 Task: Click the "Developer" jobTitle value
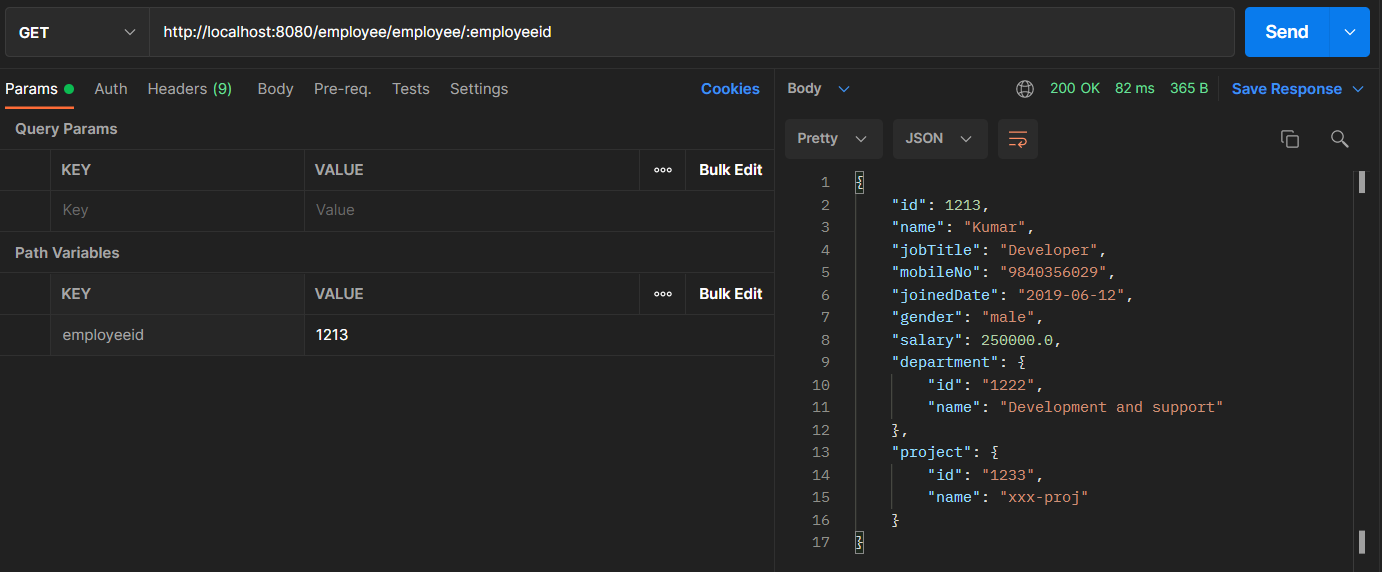pos(1049,250)
